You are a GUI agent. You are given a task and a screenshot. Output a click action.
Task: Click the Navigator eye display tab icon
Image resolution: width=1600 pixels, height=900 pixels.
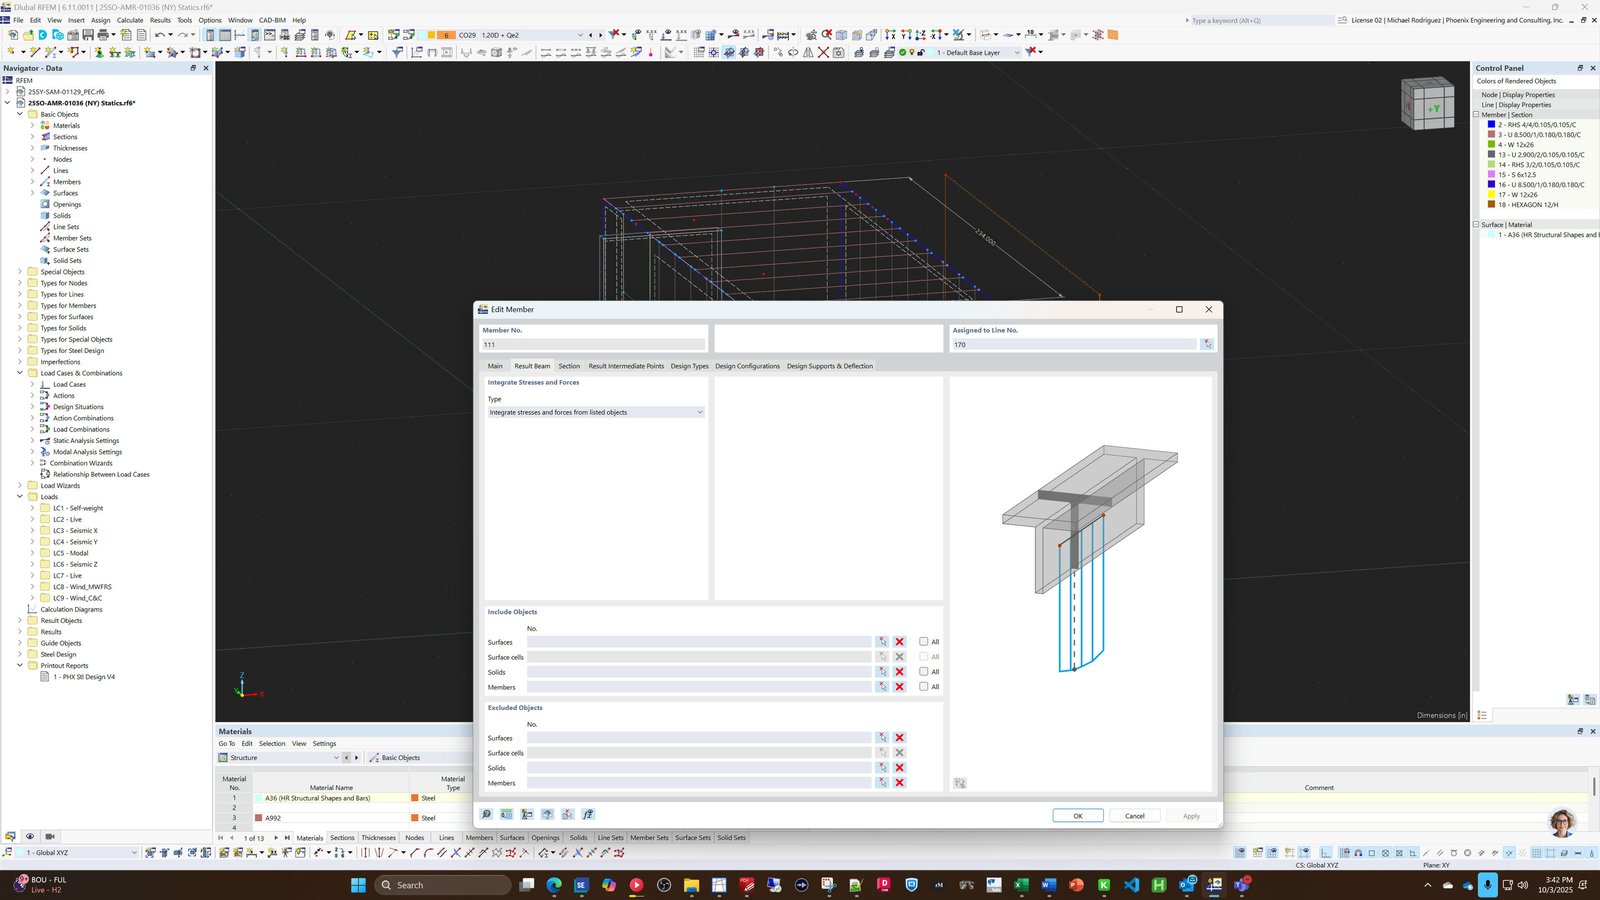coord(30,836)
